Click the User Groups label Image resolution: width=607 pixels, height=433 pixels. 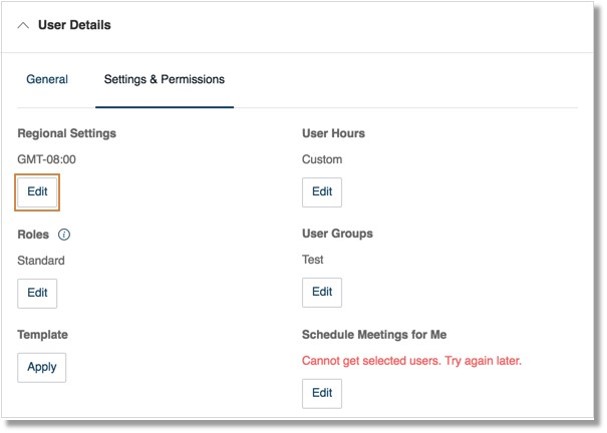tap(337, 234)
